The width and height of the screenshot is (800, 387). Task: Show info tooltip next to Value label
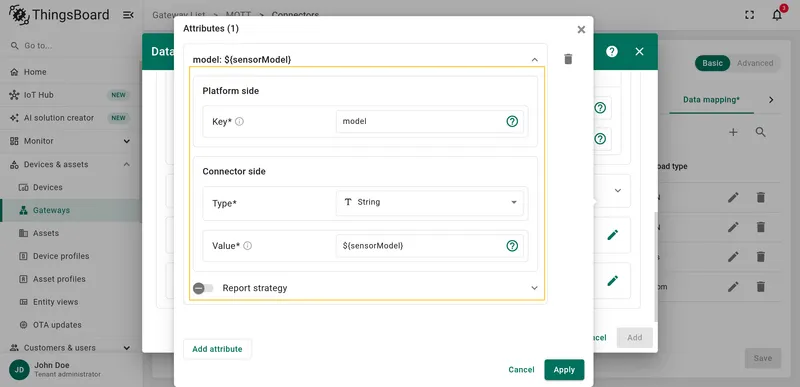coord(247,246)
